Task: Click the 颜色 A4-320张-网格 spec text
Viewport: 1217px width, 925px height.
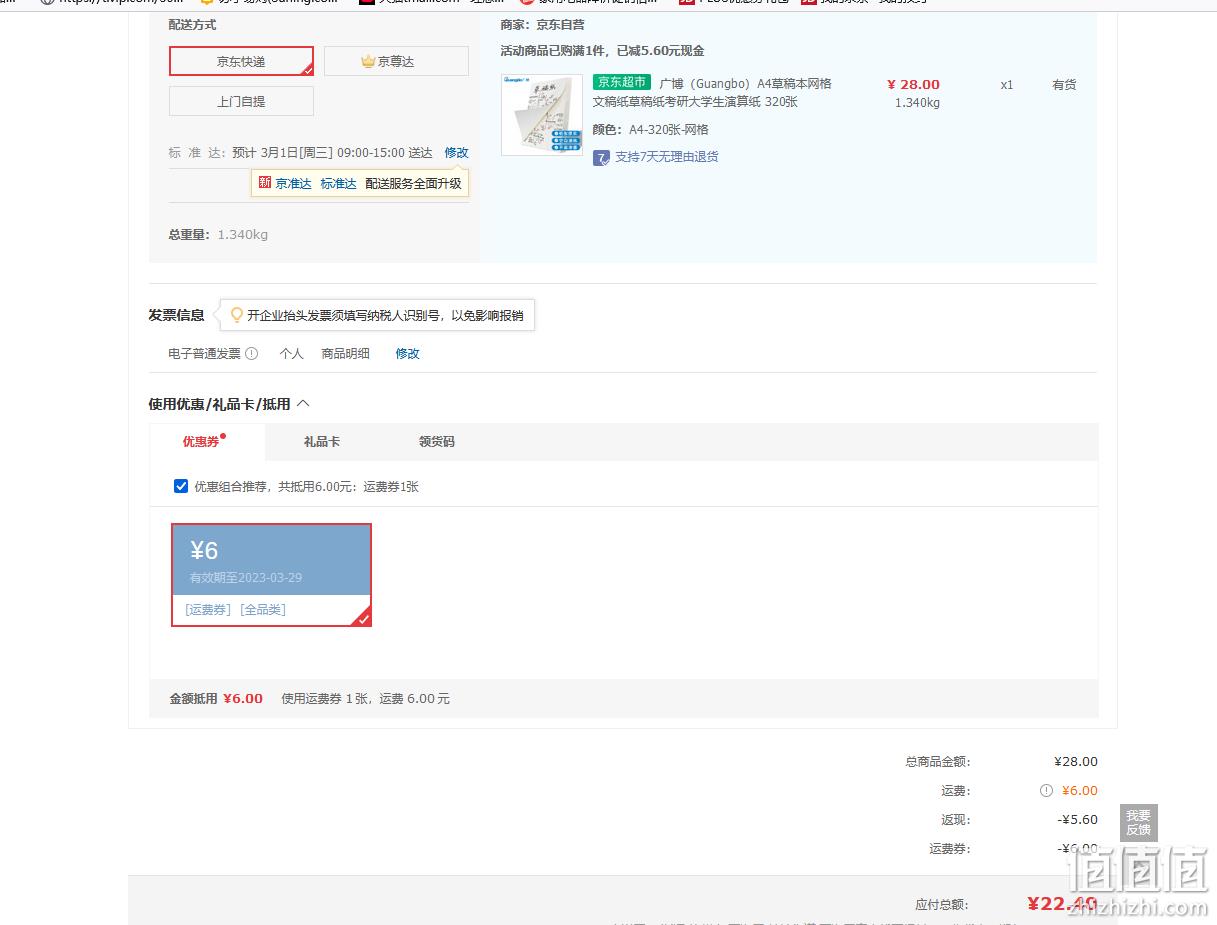Action: [651, 130]
